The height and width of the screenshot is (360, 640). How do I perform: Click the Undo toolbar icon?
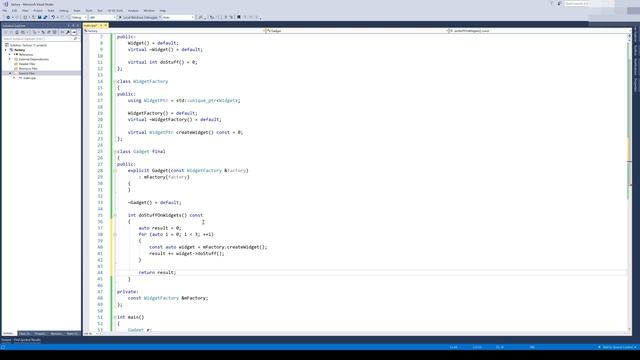53,18
